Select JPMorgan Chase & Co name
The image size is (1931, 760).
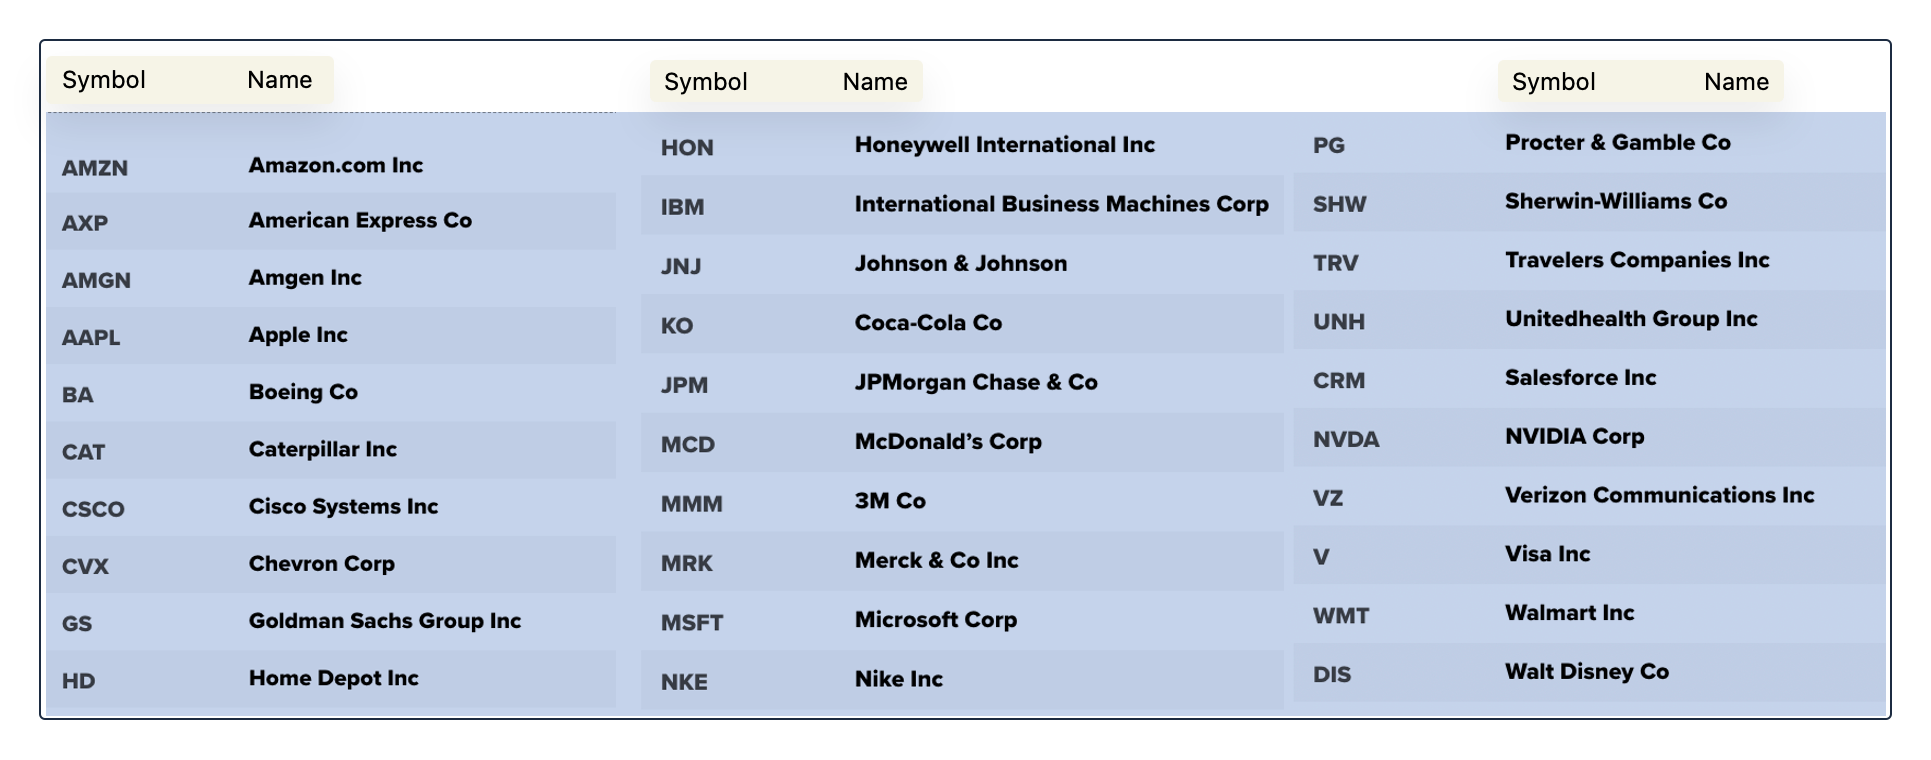(976, 382)
